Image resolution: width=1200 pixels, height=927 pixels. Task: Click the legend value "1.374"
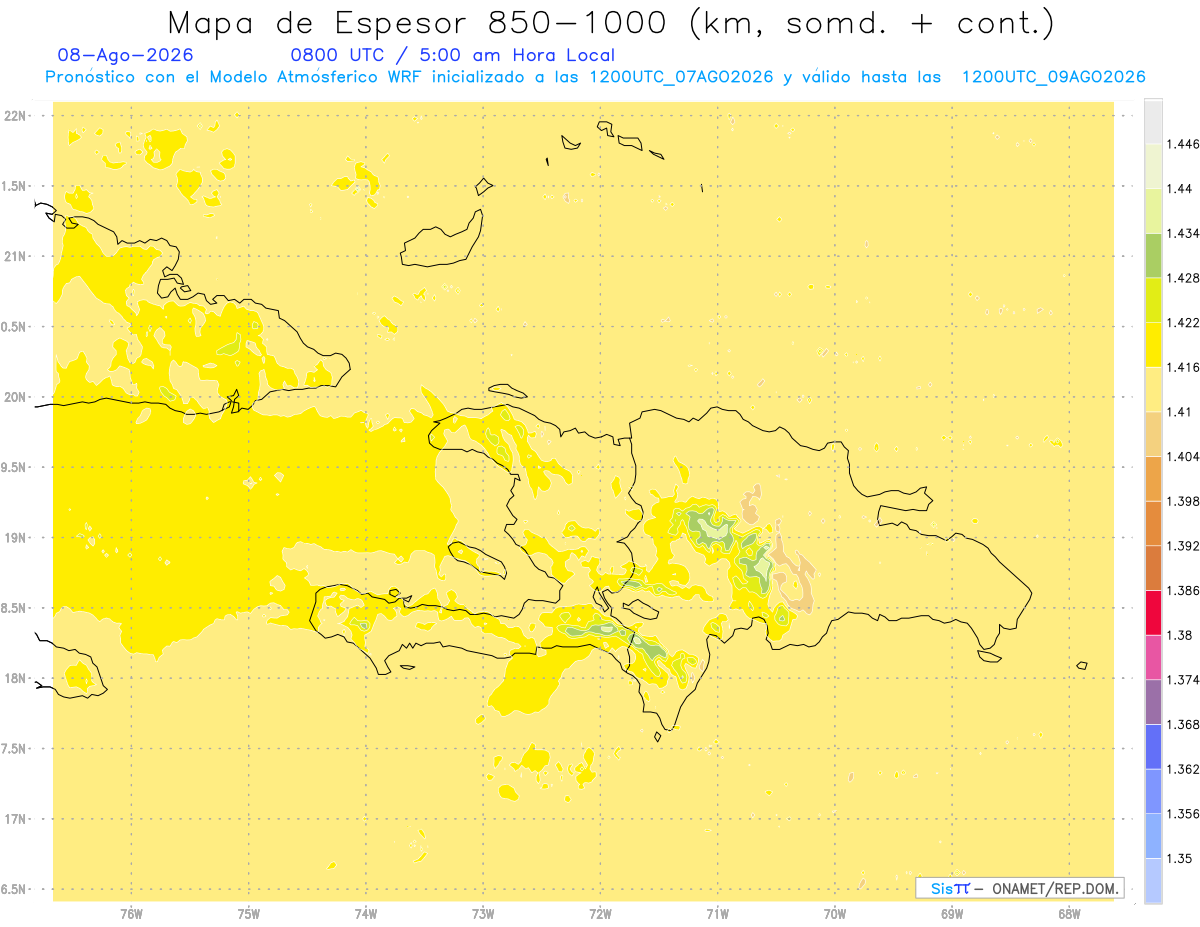1183,680
